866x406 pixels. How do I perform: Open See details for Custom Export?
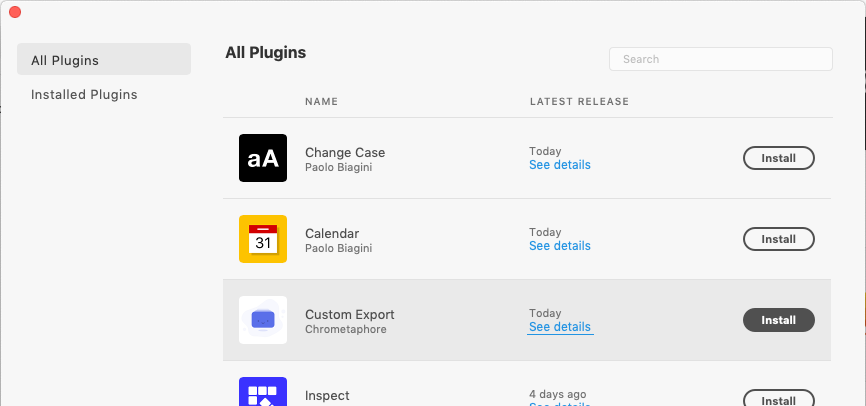point(560,327)
